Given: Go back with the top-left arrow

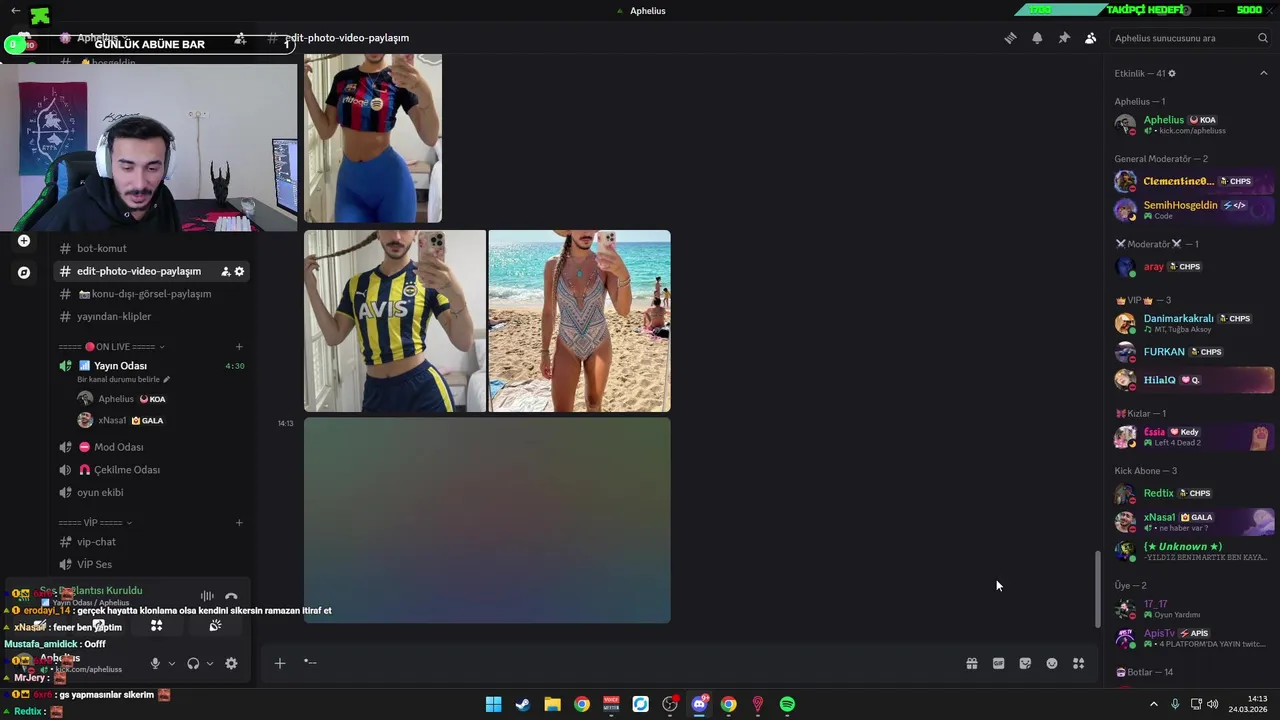Looking at the screenshot, I should tap(15, 10).
